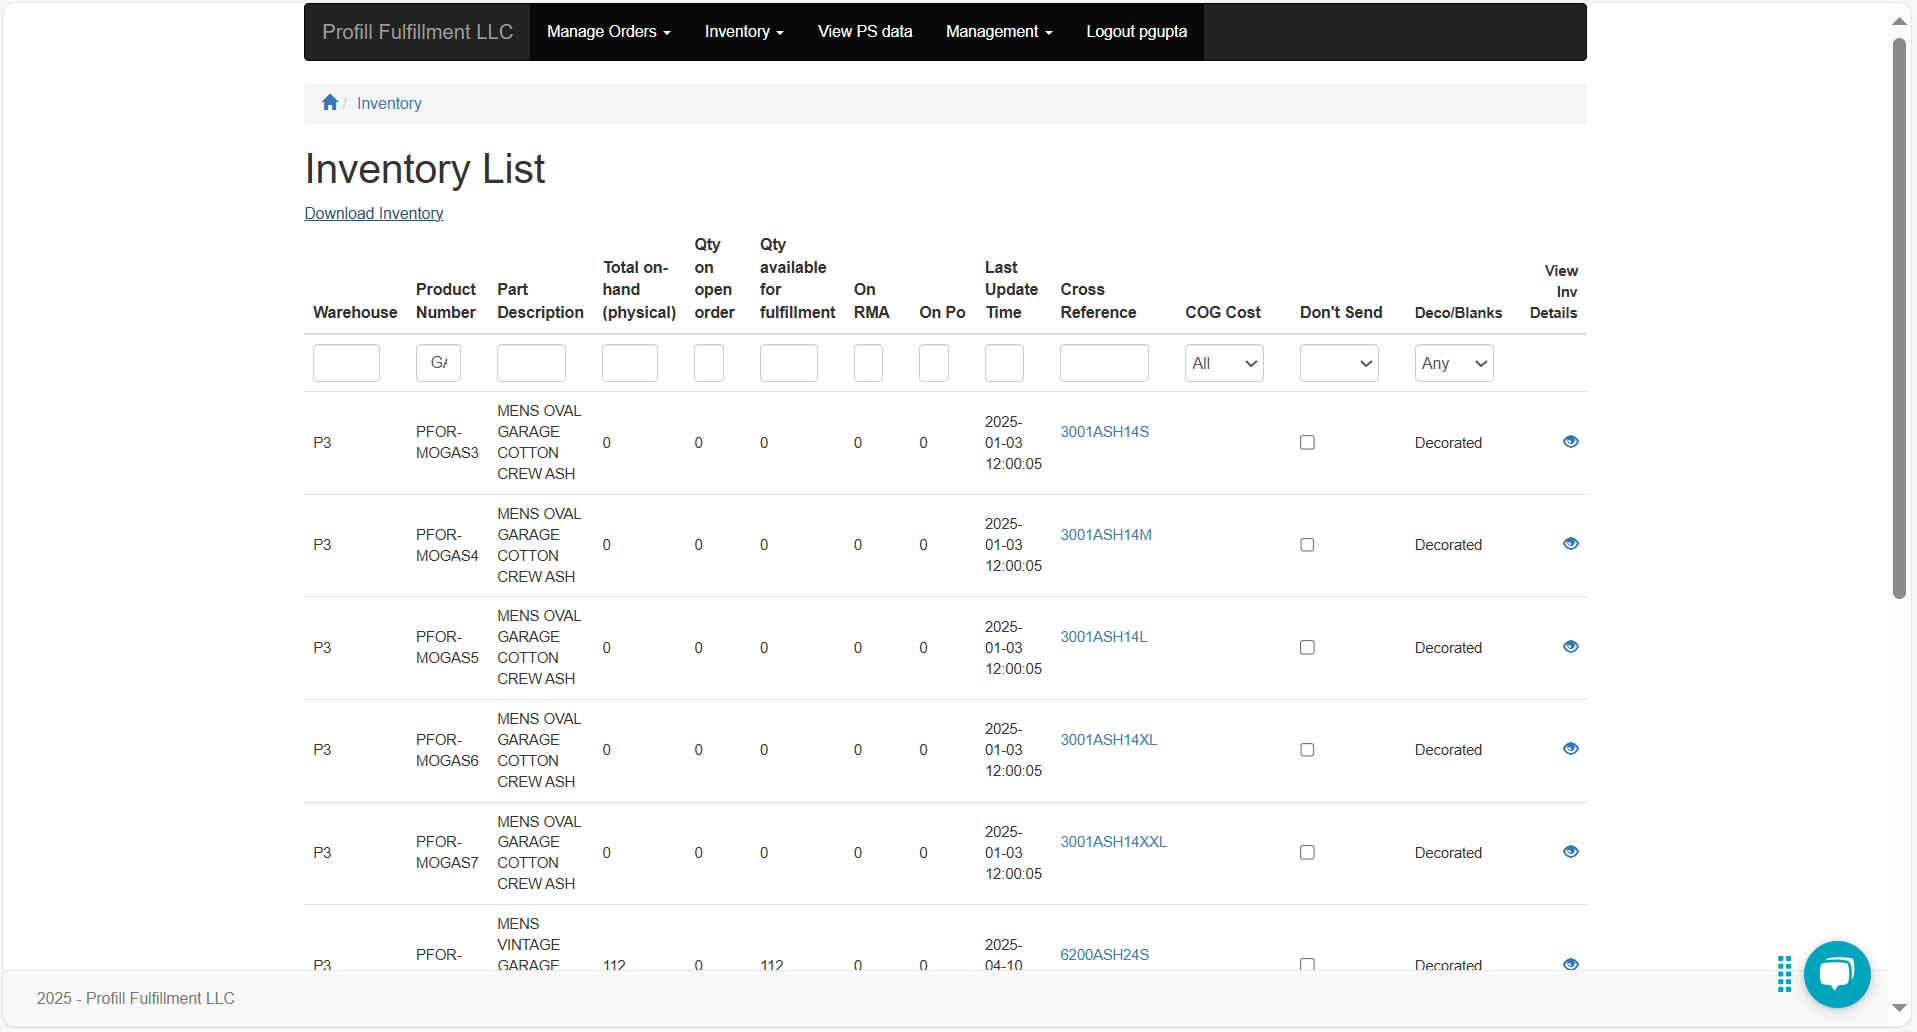Screen dimensions: 1917x1032
Task: Tick Don't Send for PFOR-MOGAS5
Action: tap(1307, 648)
